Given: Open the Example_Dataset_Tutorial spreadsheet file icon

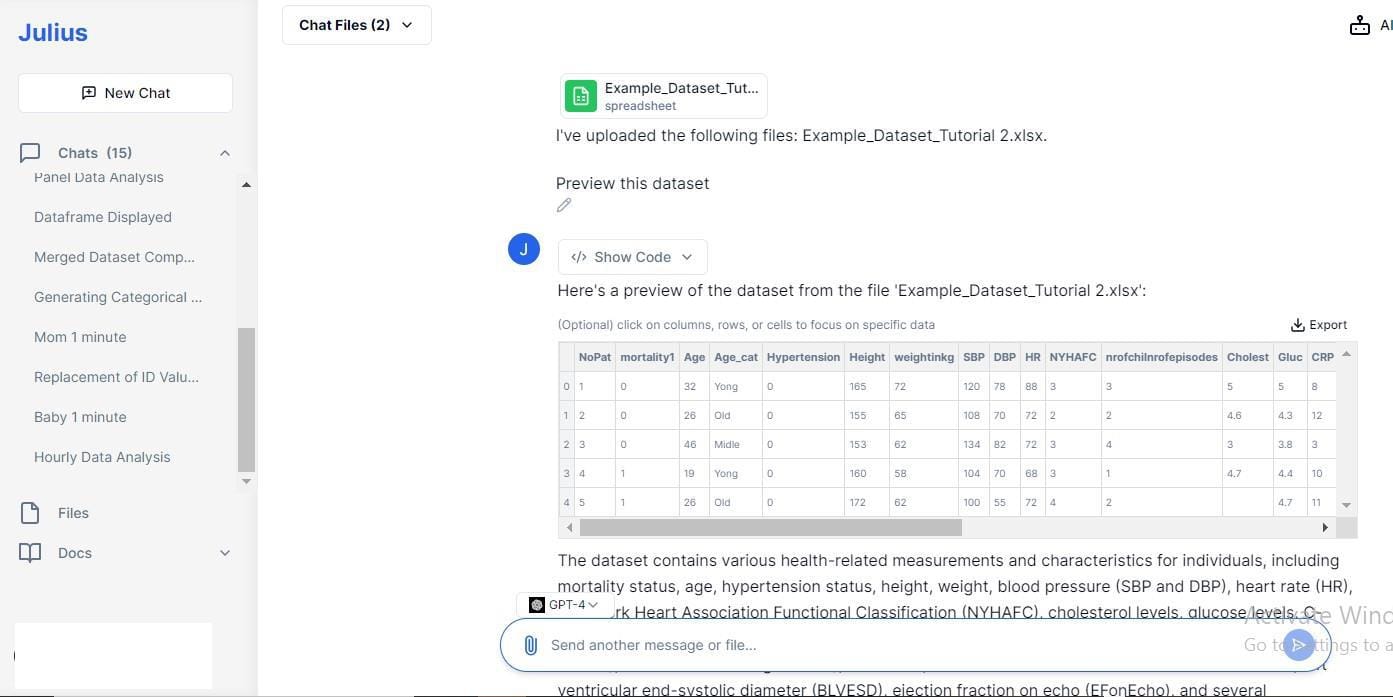Looking at the screenshot, I should 581,96.
